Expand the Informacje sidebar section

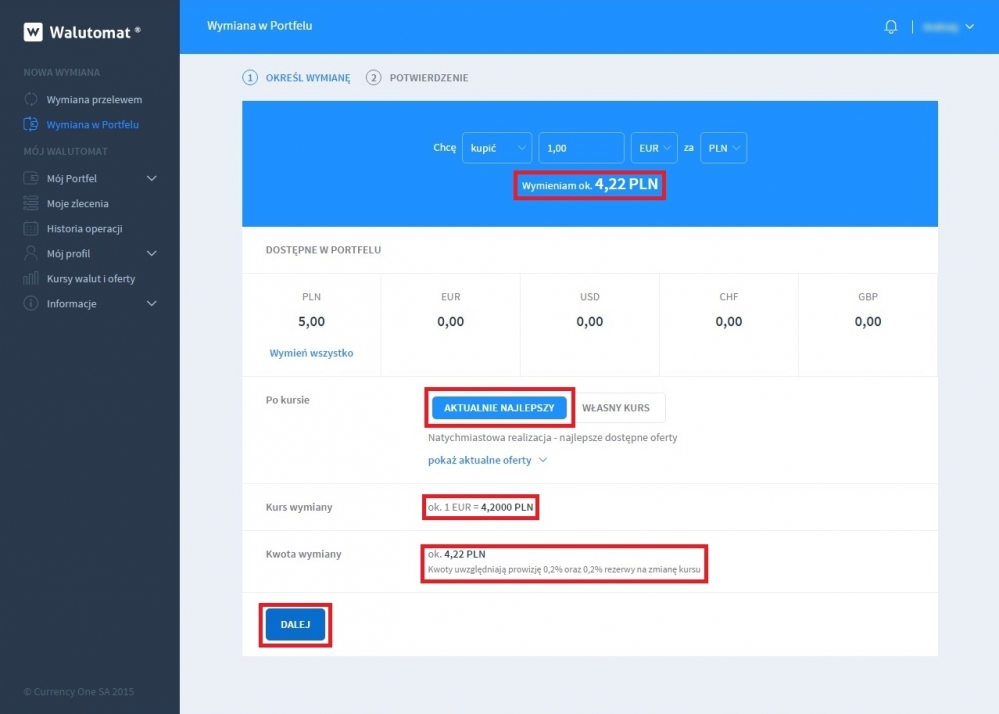pos(152,304)
